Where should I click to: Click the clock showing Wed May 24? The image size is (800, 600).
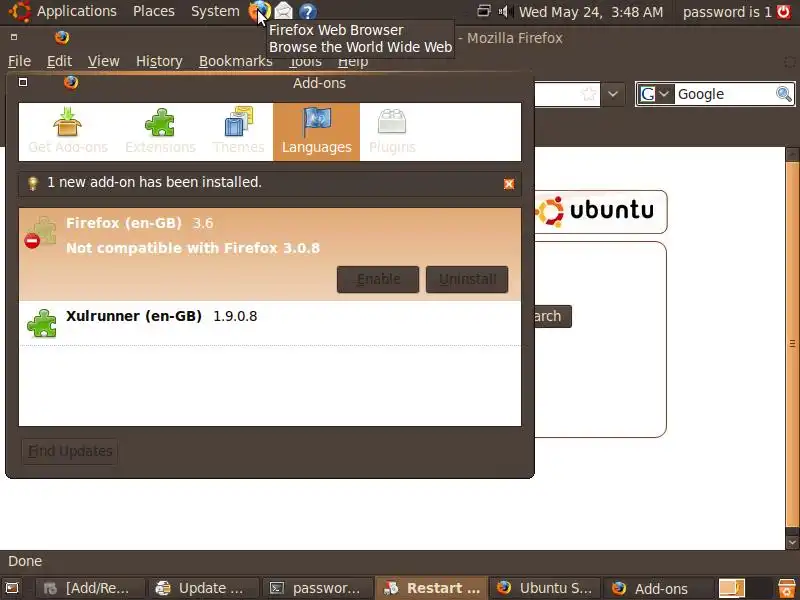coord(591,12)
